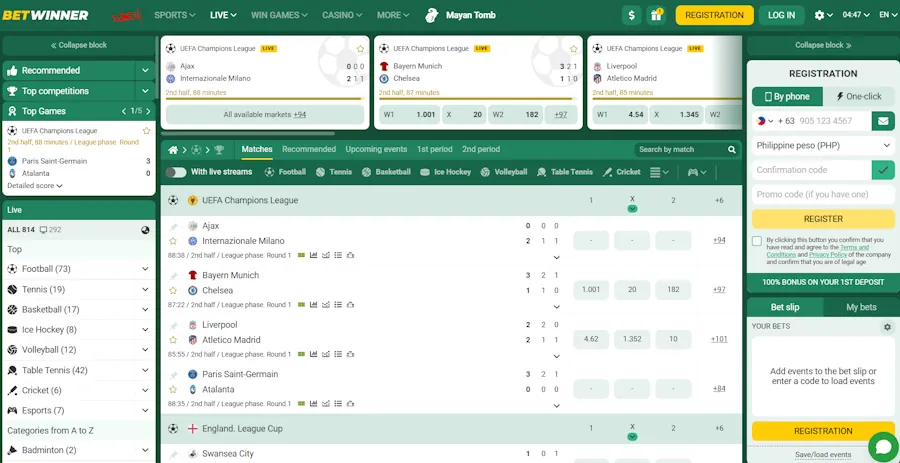Image resolution: width=900 pixels, height=463 pixels.
Task: Open SPORTS menu
Action: pyautogui.click(x=174, y=15)
